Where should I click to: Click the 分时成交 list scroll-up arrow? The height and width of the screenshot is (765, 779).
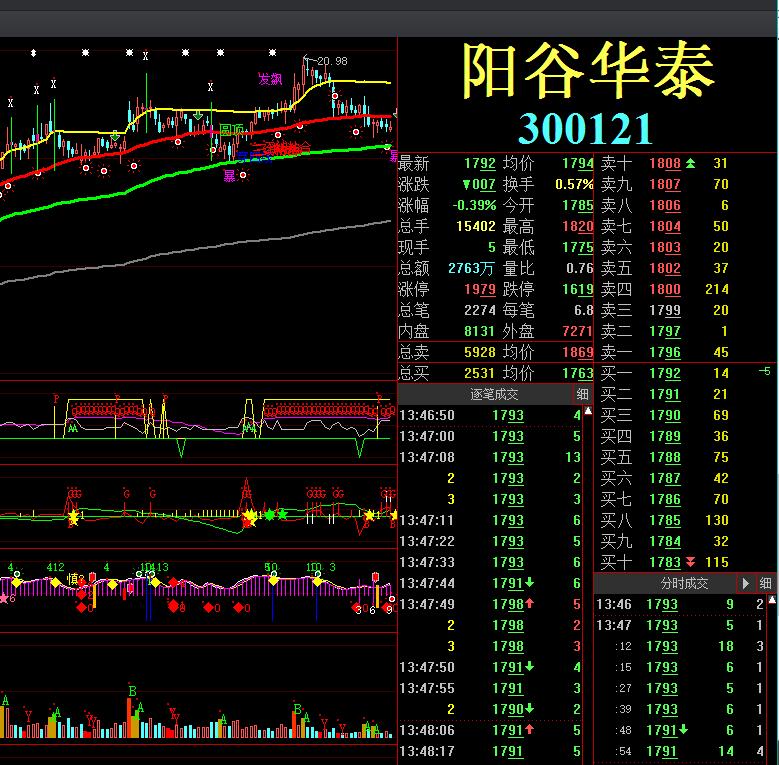click(x=772, y=600)
